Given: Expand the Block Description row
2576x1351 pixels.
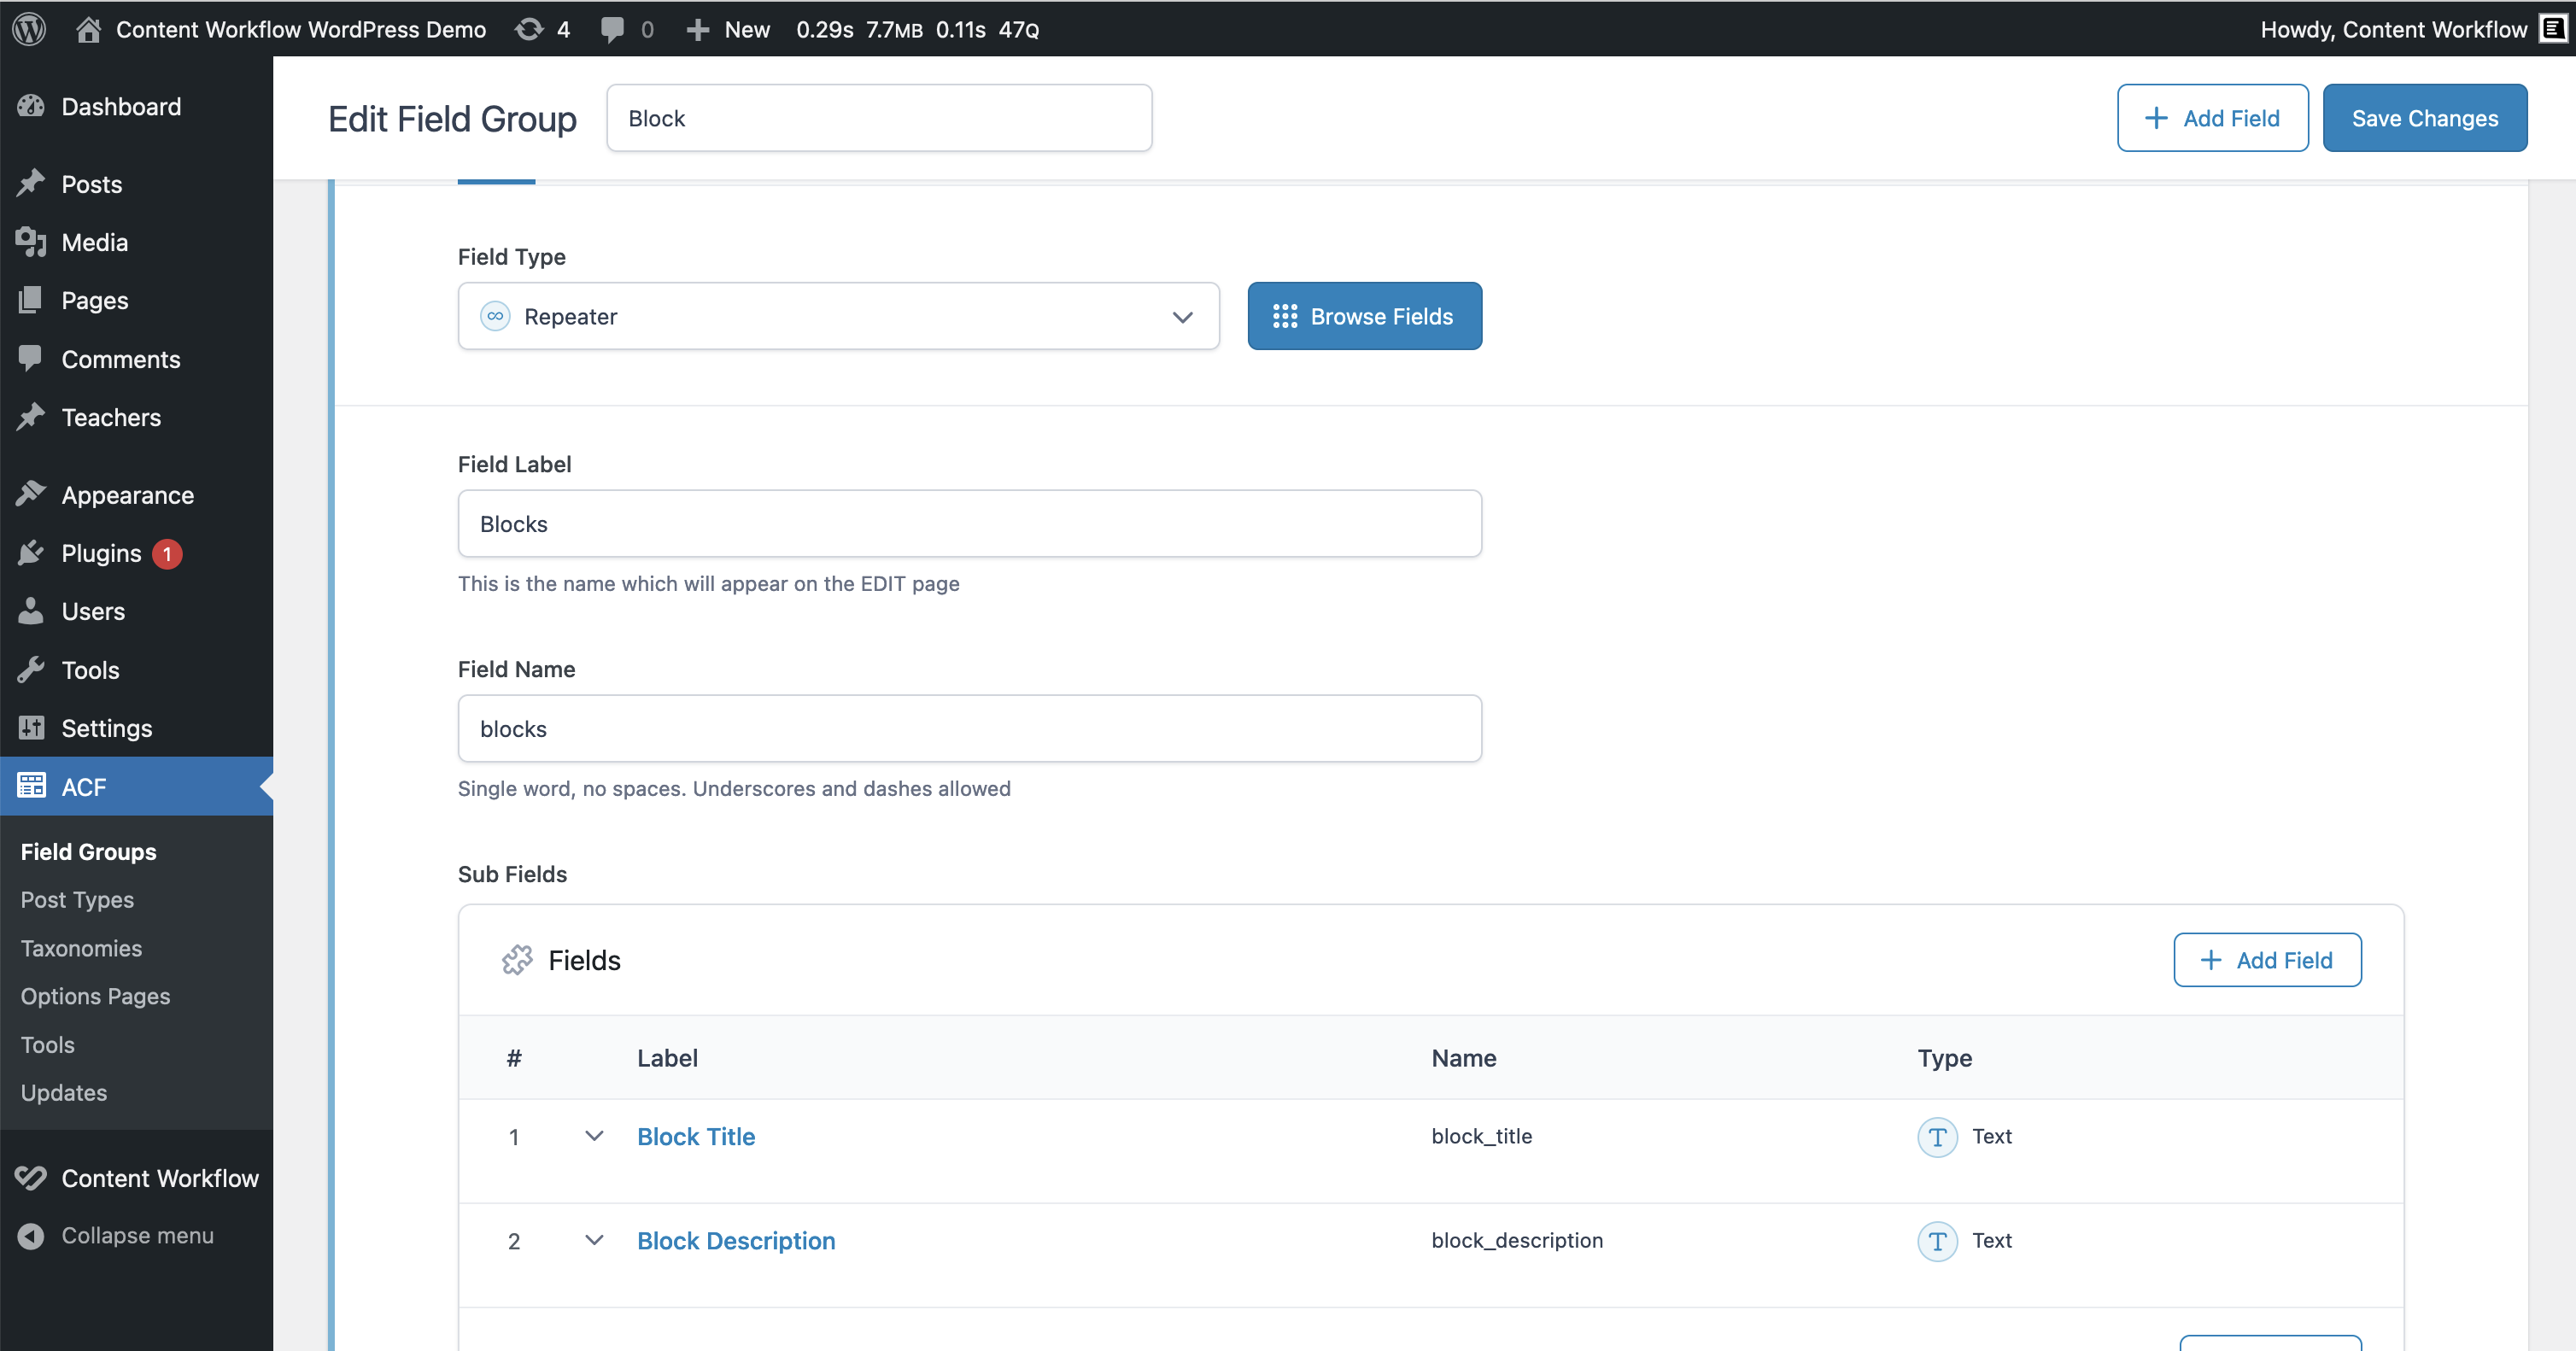Looking at the screenshot, I should (x=595, y=1241).
